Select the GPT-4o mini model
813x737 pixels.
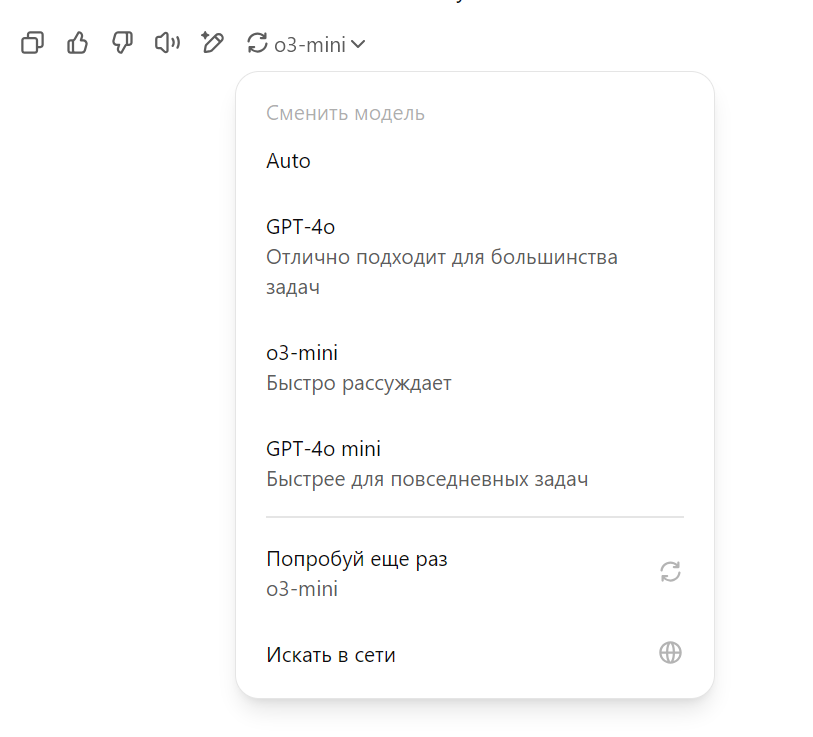pyautogui.click(x=475, y=464)
